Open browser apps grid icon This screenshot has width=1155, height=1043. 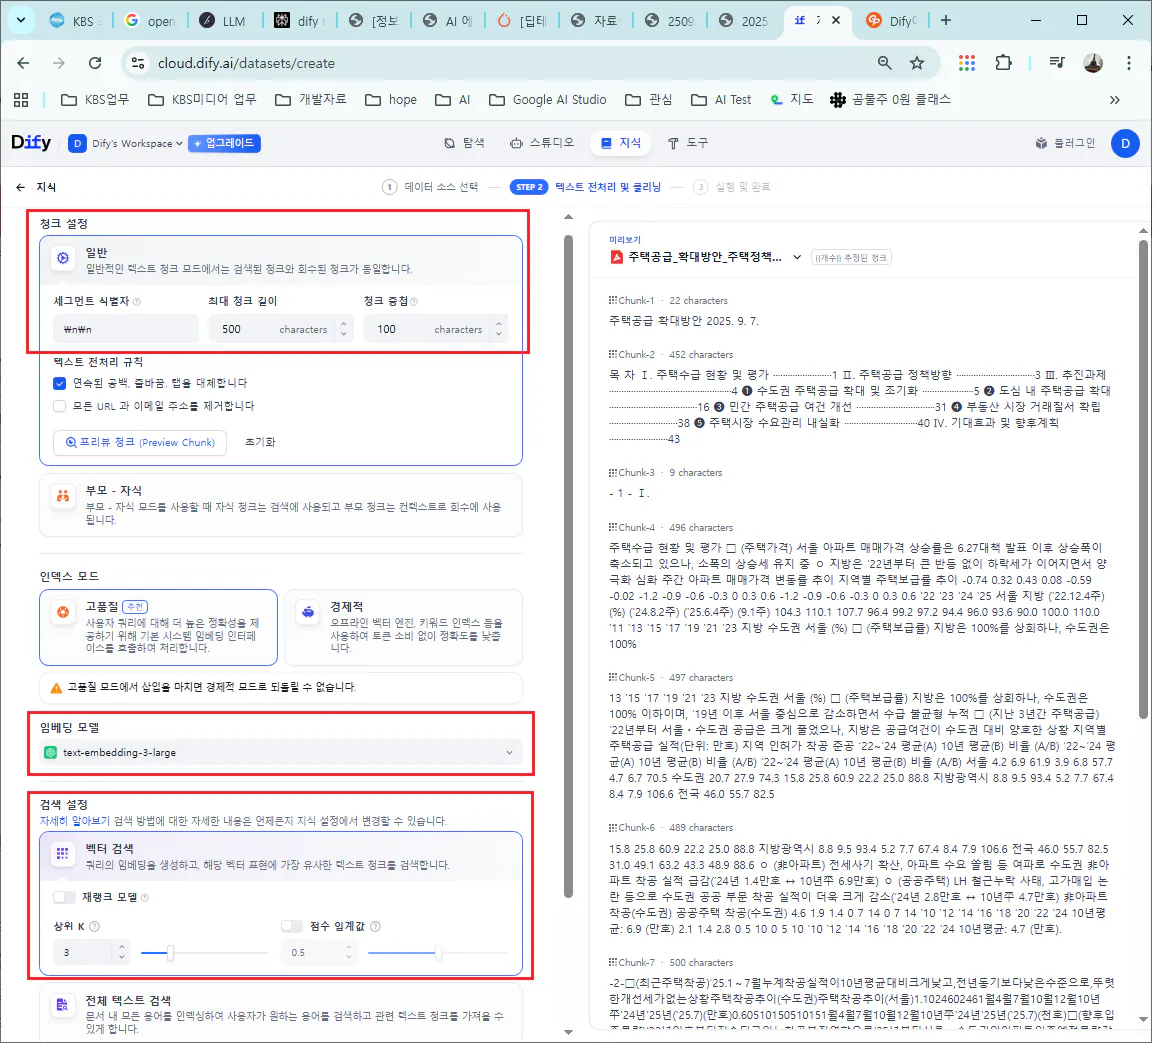click(21, 99)
